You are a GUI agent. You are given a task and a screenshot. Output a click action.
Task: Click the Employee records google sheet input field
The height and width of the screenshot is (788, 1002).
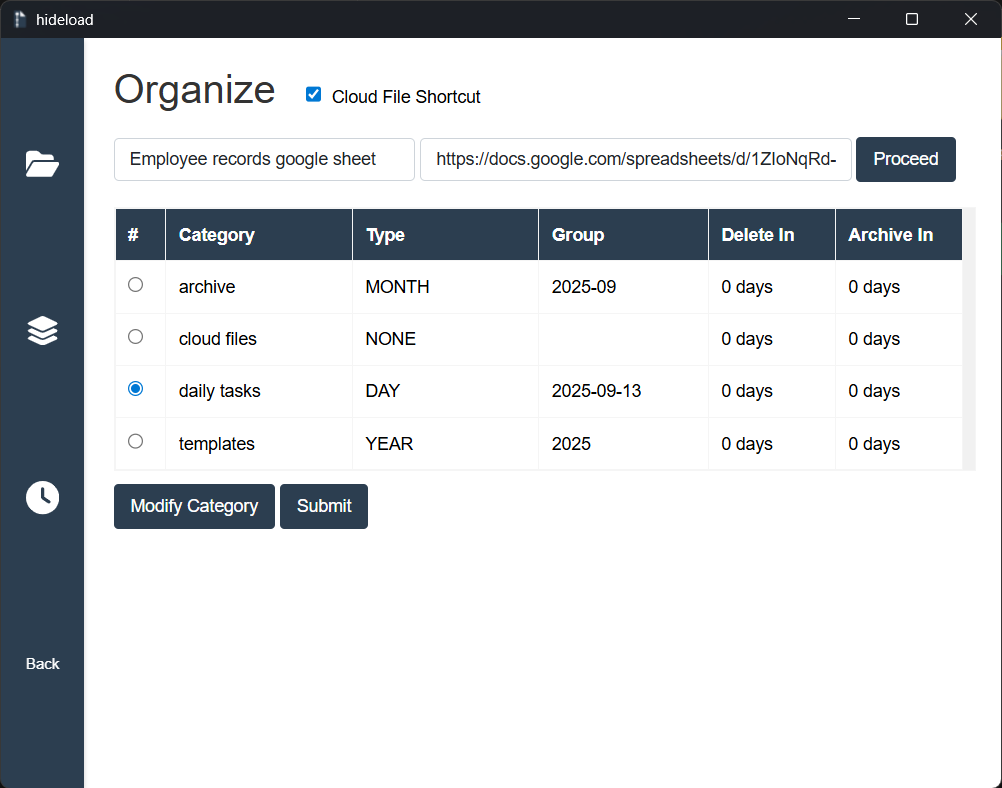[264, 159]
